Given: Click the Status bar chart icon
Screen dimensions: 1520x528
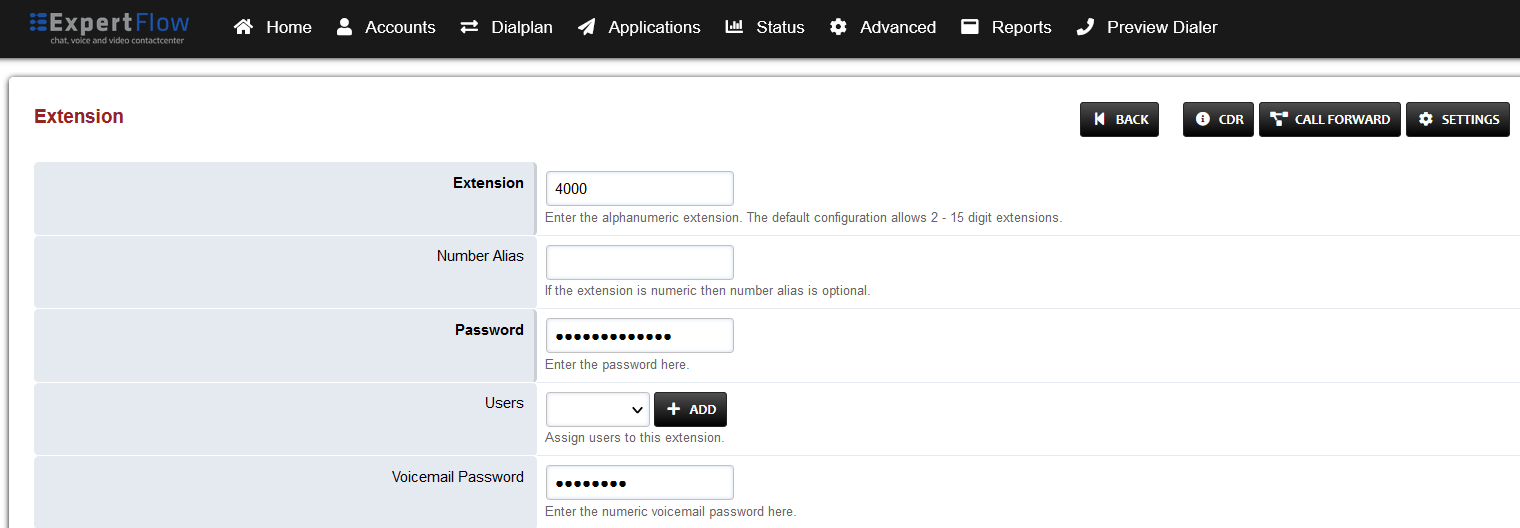Looking at the screenshot, I should (x=734, y=27).
